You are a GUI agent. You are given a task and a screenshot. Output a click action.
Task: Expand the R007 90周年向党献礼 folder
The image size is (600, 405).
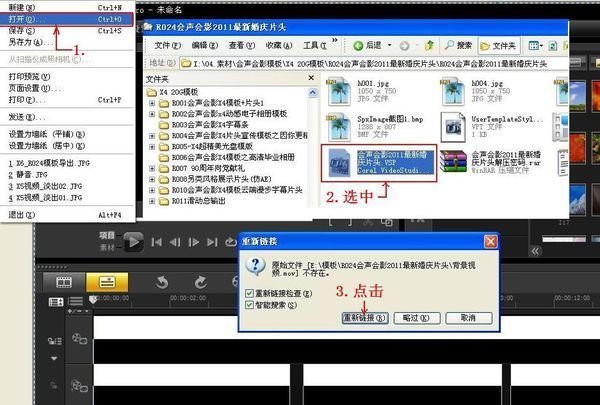click(x=152, y=168)
